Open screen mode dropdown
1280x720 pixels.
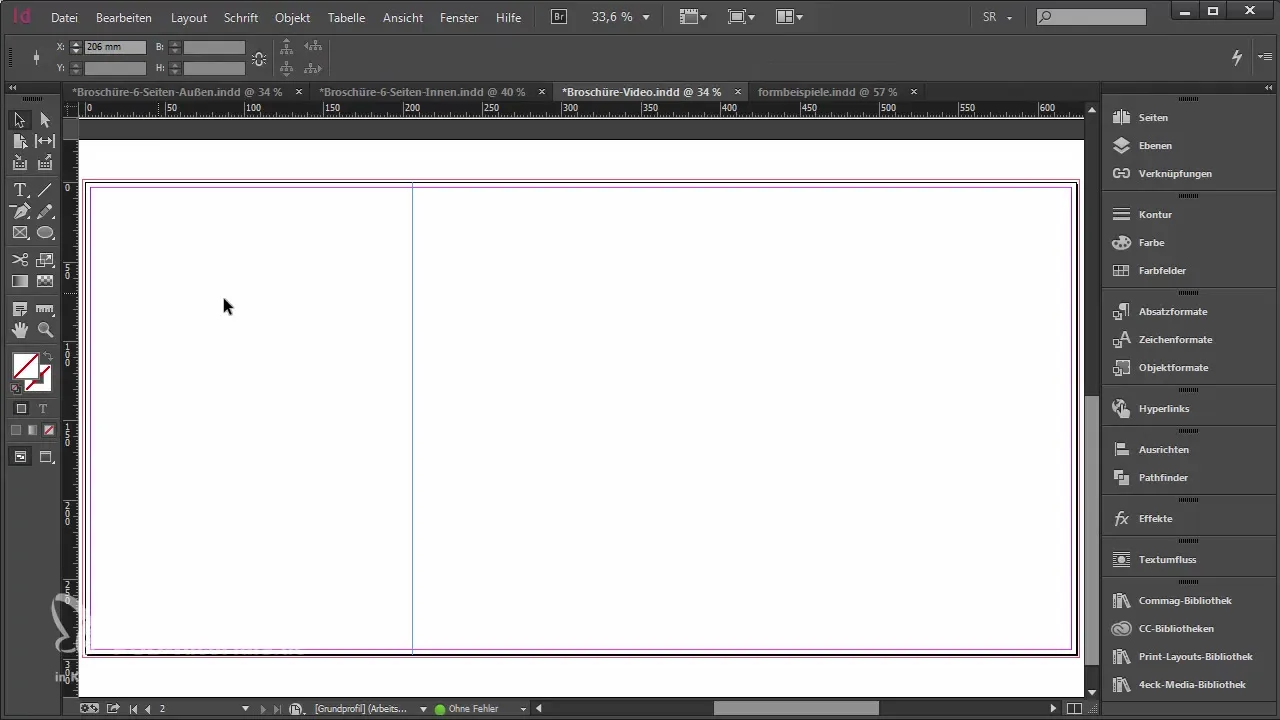click(742, 18)
